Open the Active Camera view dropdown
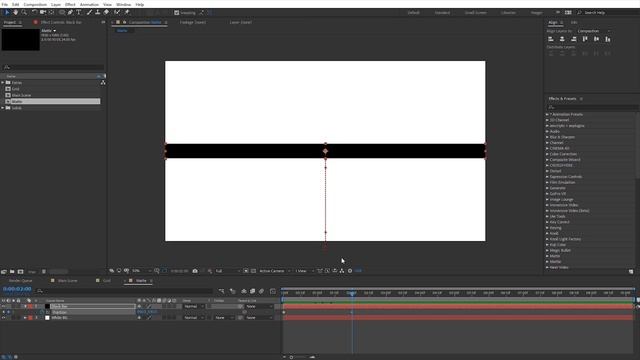Image resolution: width=640 pixels, height=360 pixels. pyautogui.click(x=275, y=271)
